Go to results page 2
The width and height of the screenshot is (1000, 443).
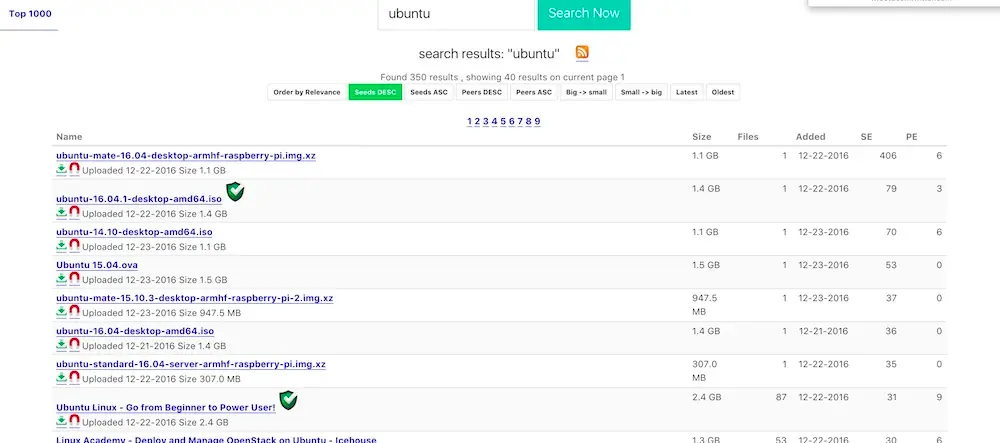coord(478,121)
